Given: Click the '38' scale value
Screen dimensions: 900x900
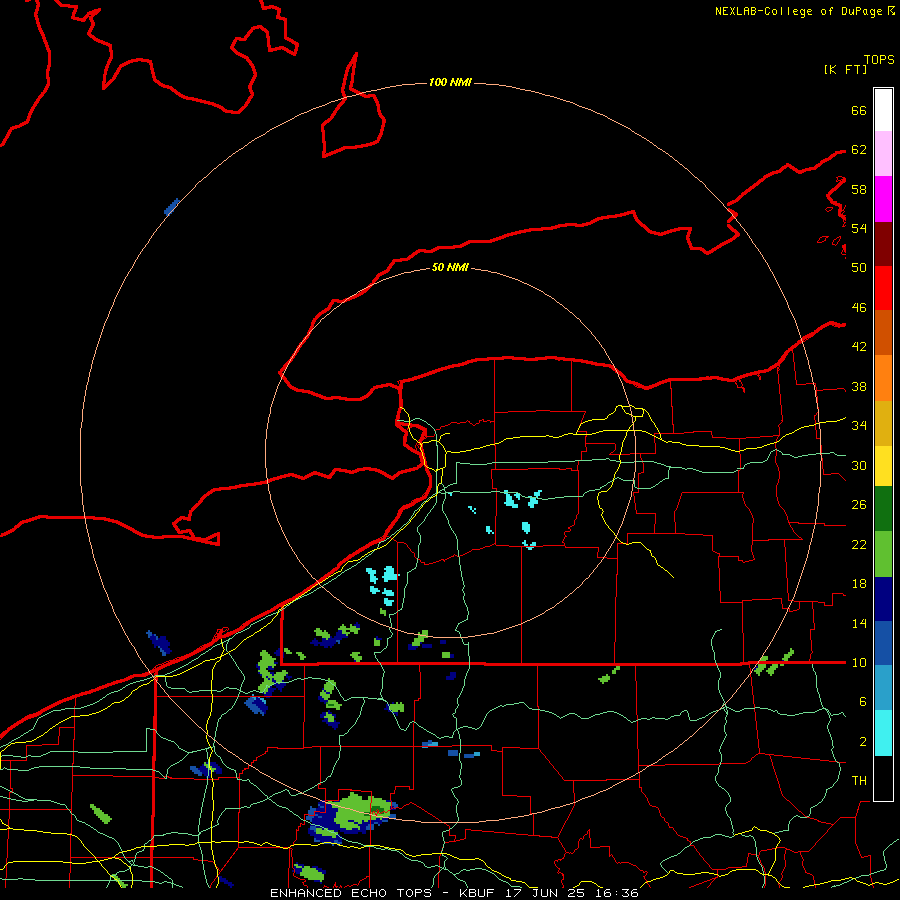Looking at the screenshot, I should pyautogui.click(x=859, y=386).
